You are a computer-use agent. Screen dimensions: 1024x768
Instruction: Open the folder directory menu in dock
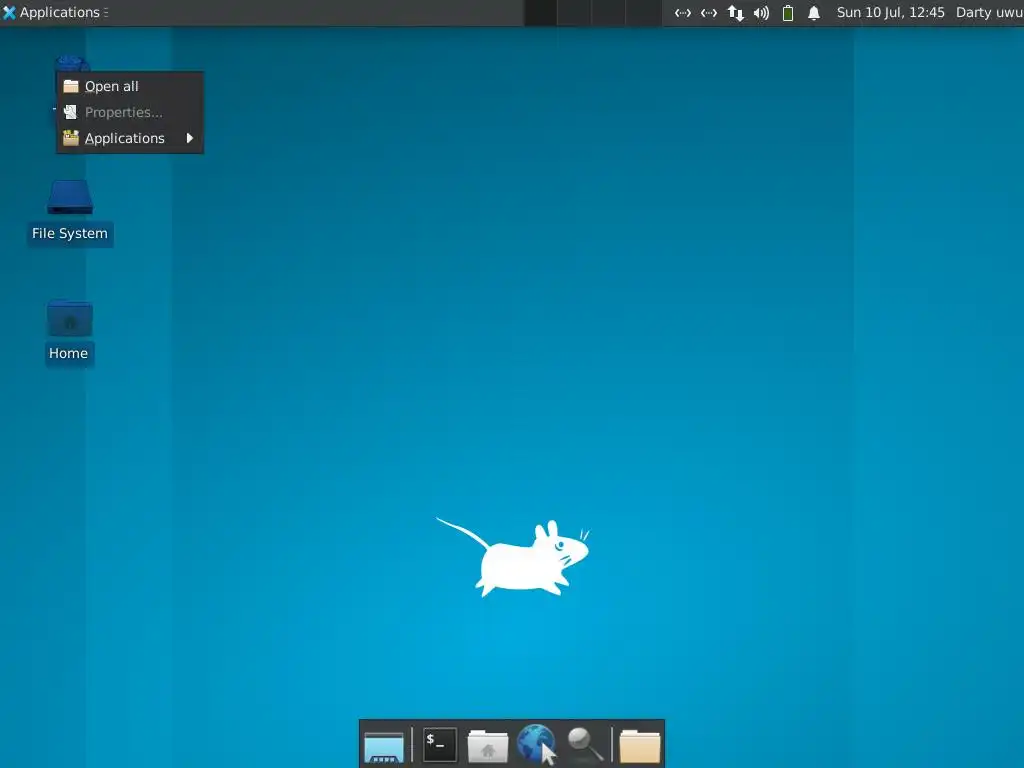pyautogui.click(x=639, y=746)
